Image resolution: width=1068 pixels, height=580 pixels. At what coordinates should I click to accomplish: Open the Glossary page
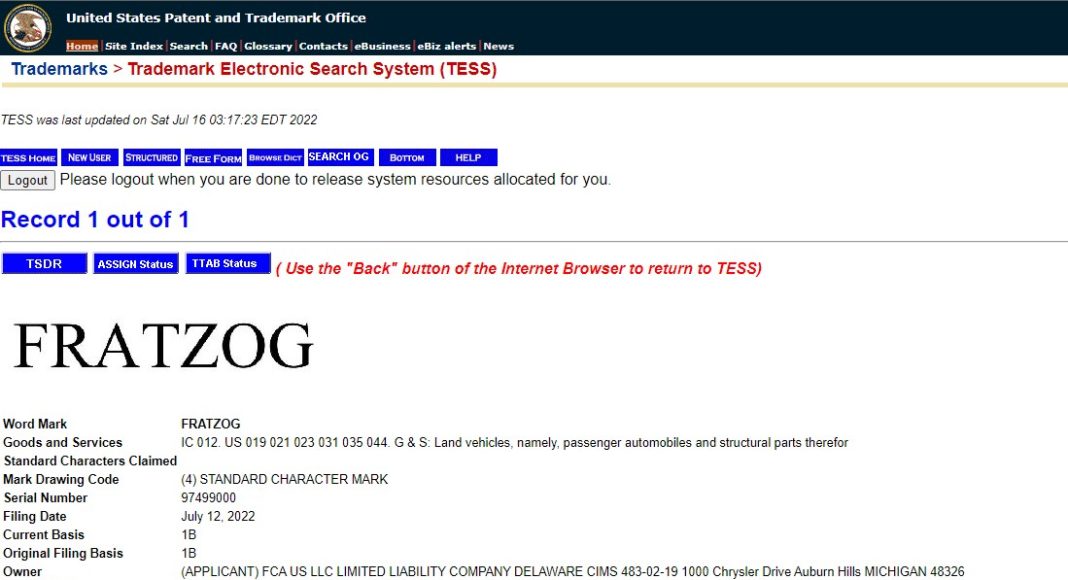268,46
